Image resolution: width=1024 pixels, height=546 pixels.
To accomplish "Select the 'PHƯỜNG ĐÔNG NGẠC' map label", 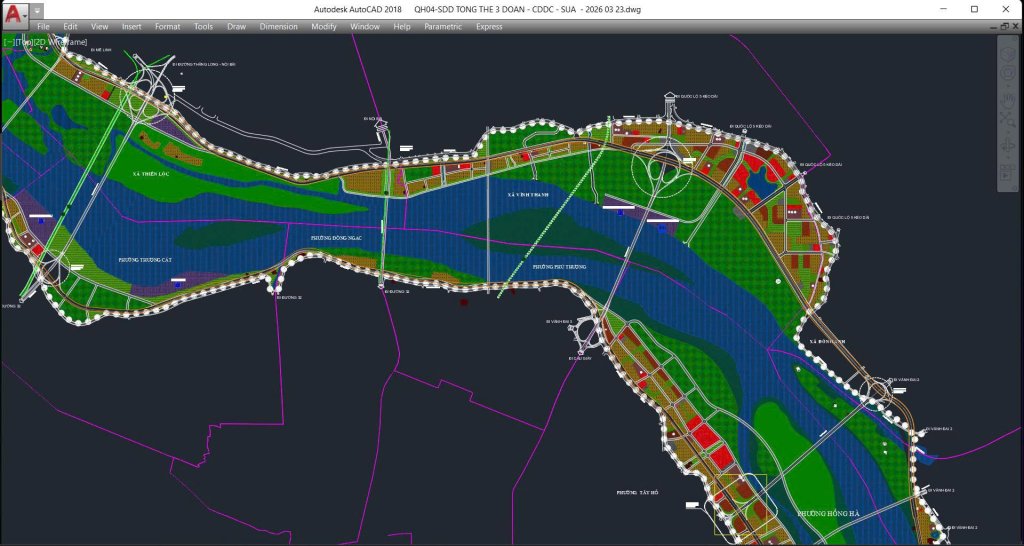I will pos(336,238).
